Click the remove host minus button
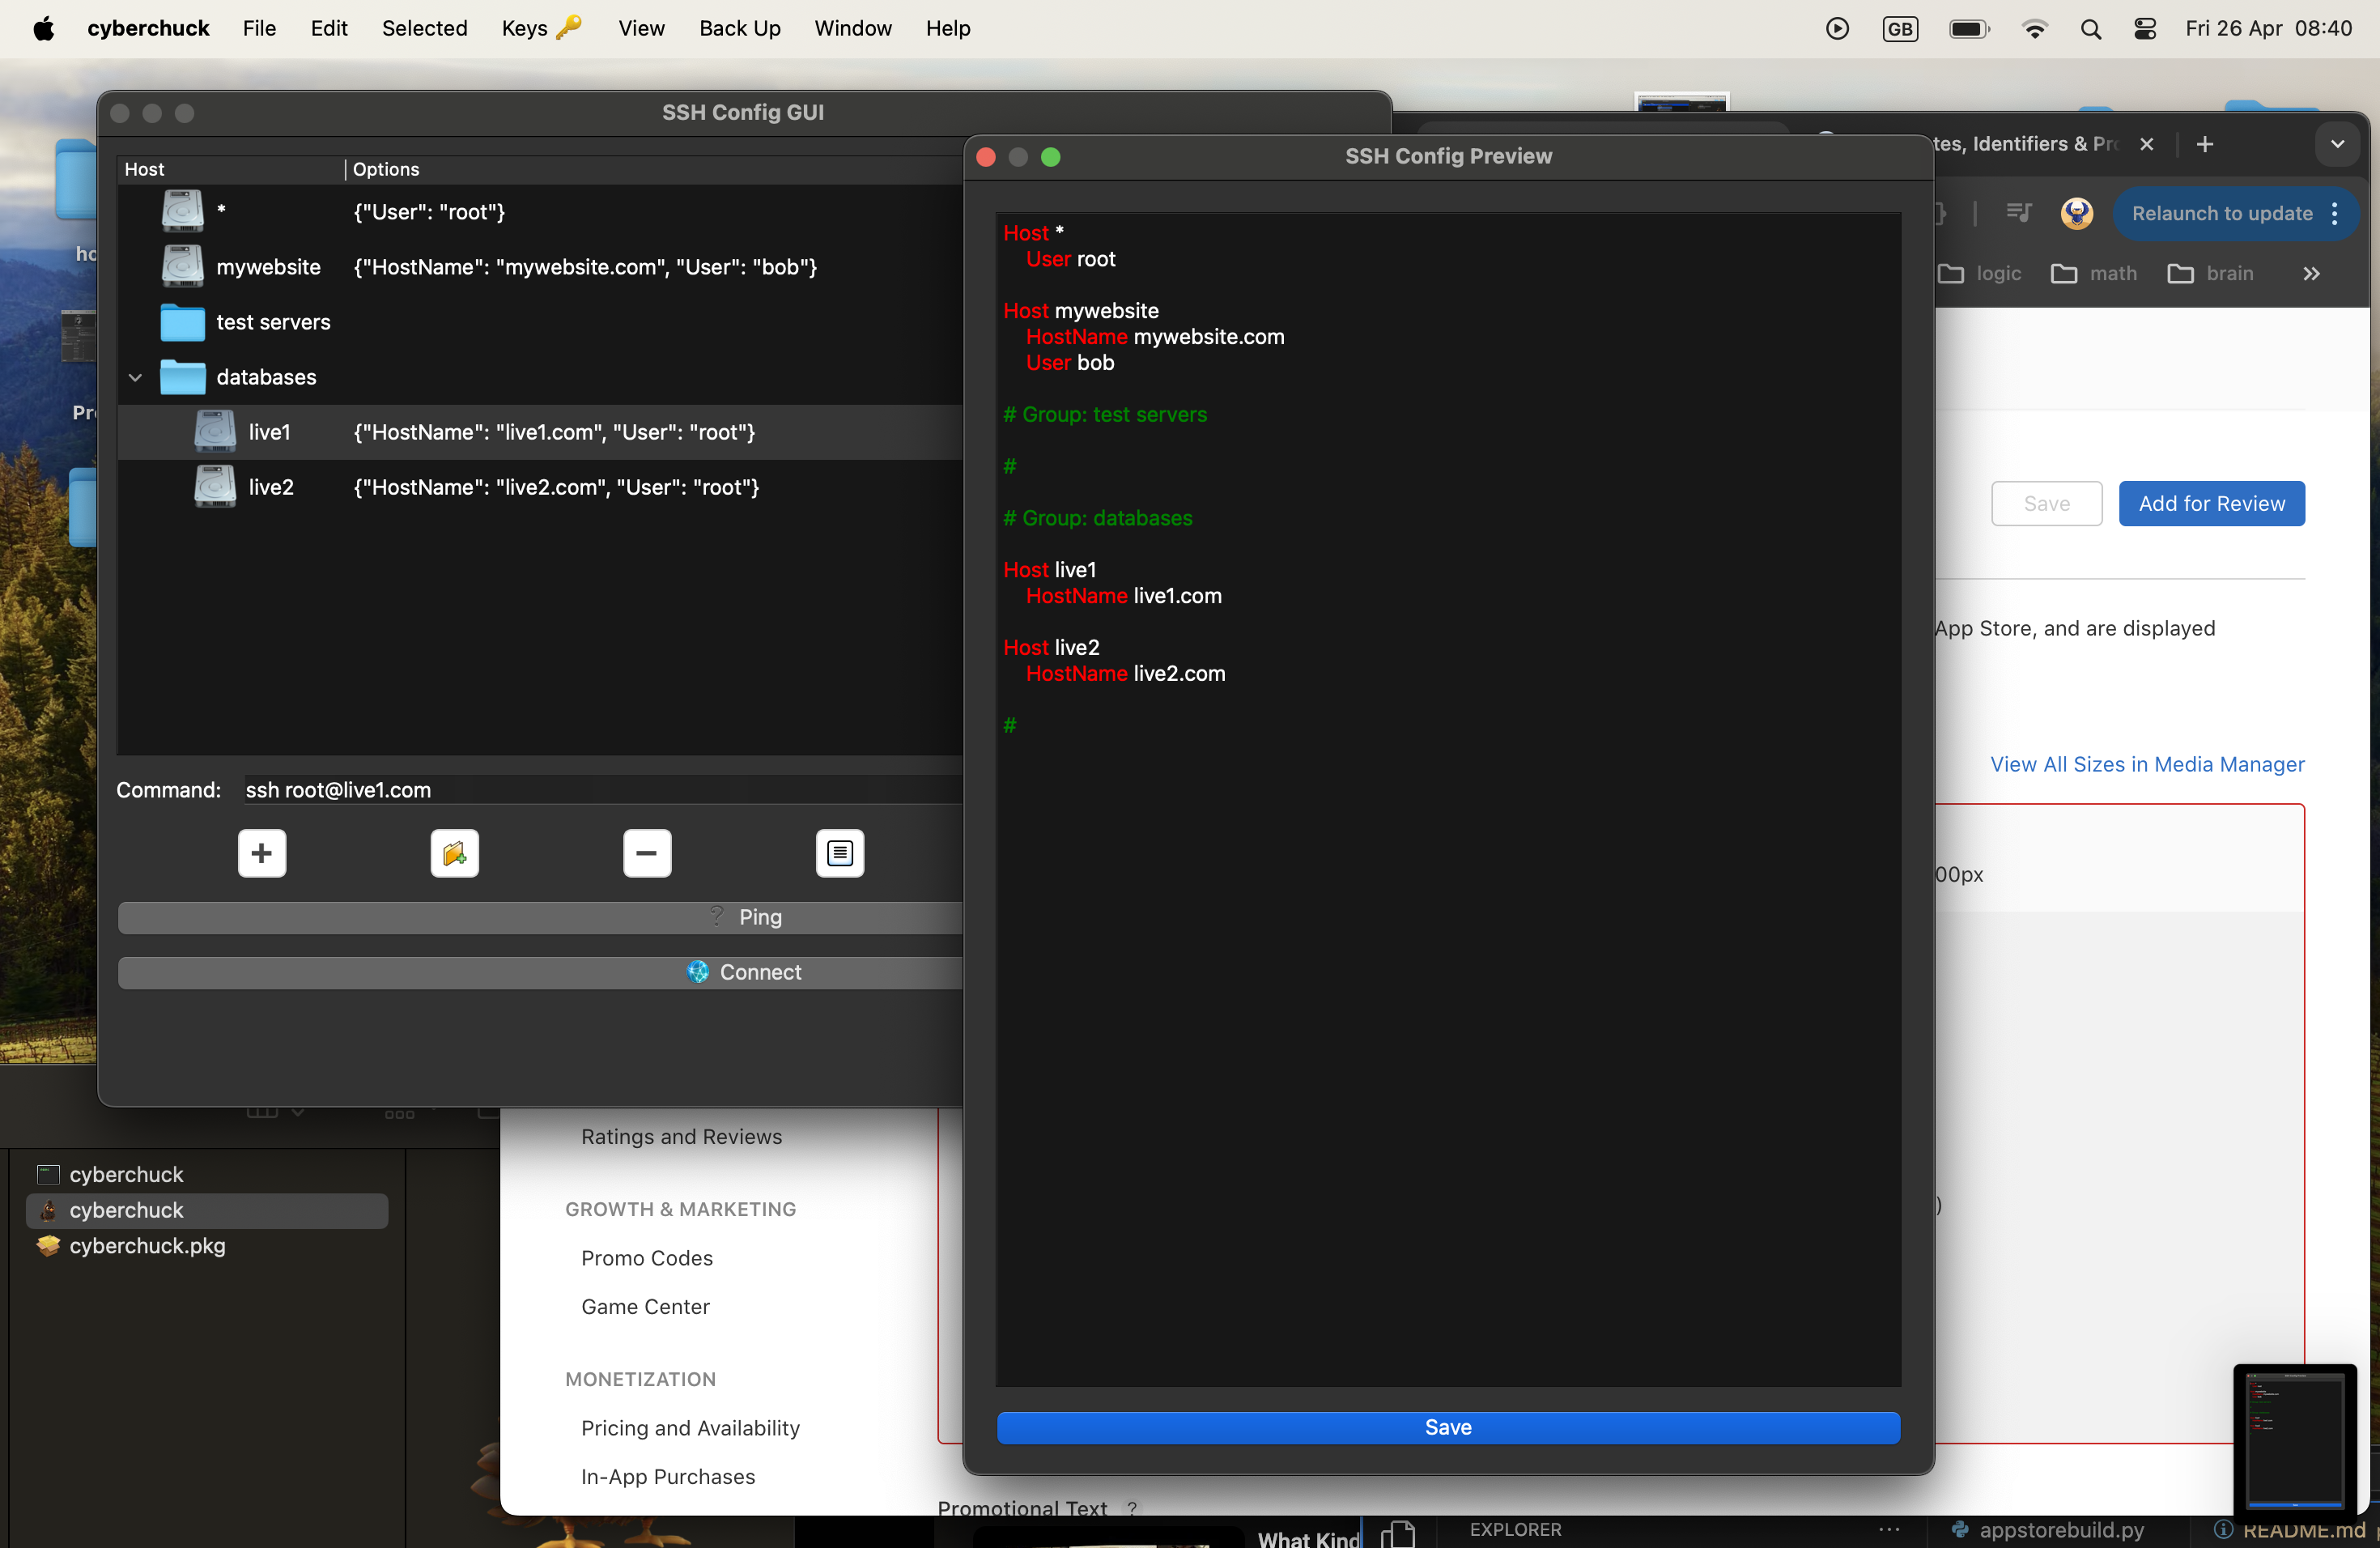This screenshot has width=2380, height=1548. pyautogui.click(x=647, y=853)
